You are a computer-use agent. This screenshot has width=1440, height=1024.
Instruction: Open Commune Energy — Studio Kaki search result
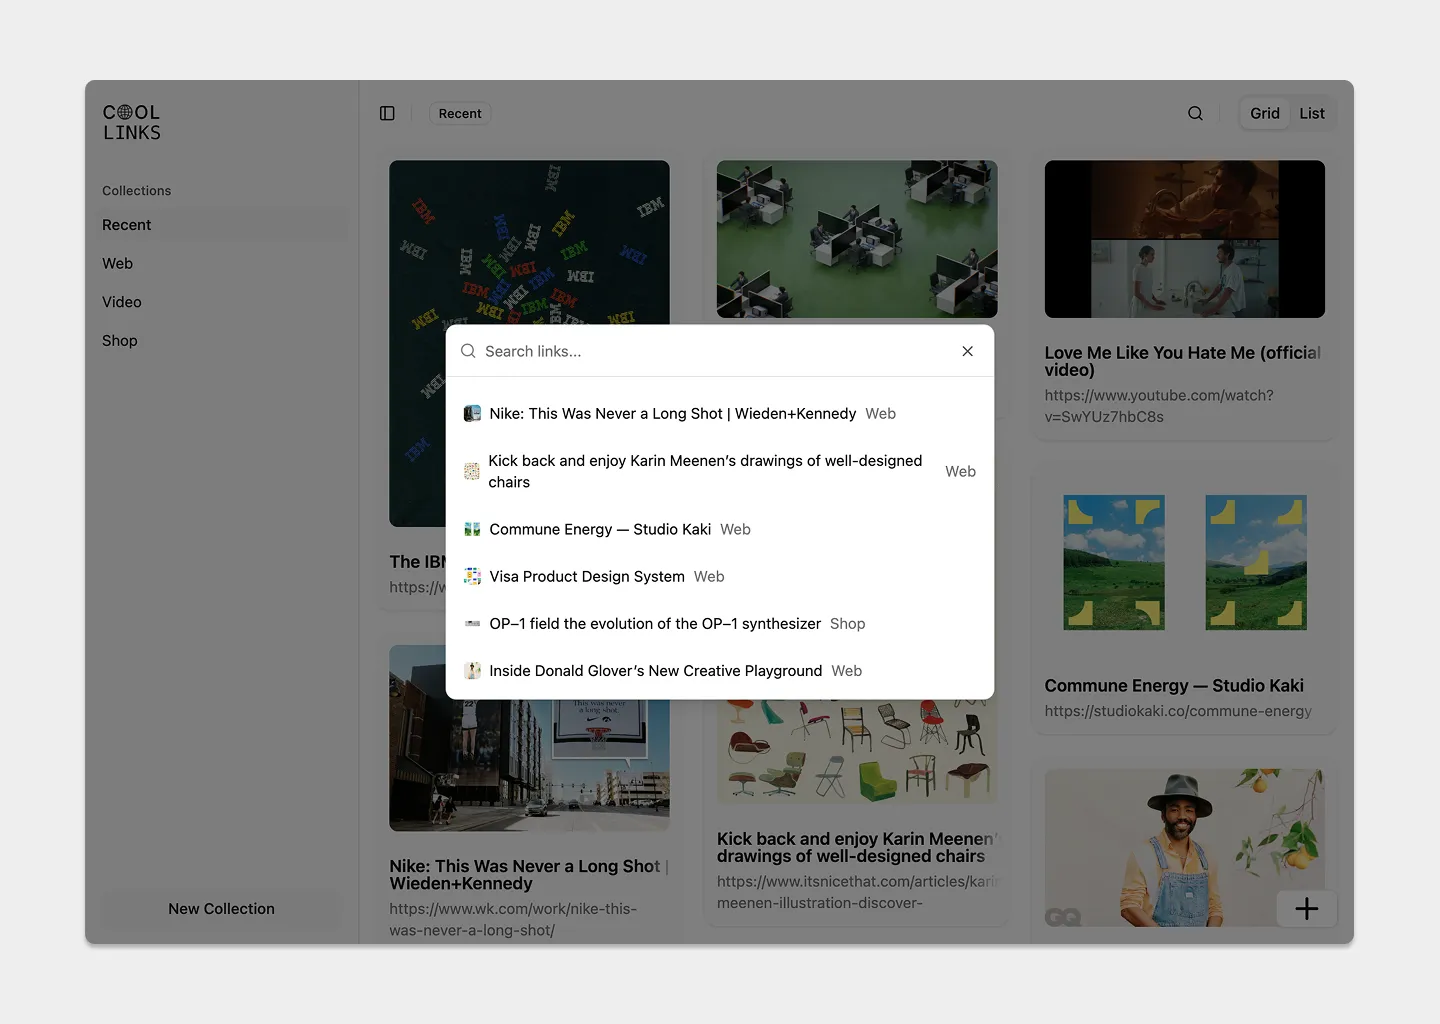click(x=720, y=529)
